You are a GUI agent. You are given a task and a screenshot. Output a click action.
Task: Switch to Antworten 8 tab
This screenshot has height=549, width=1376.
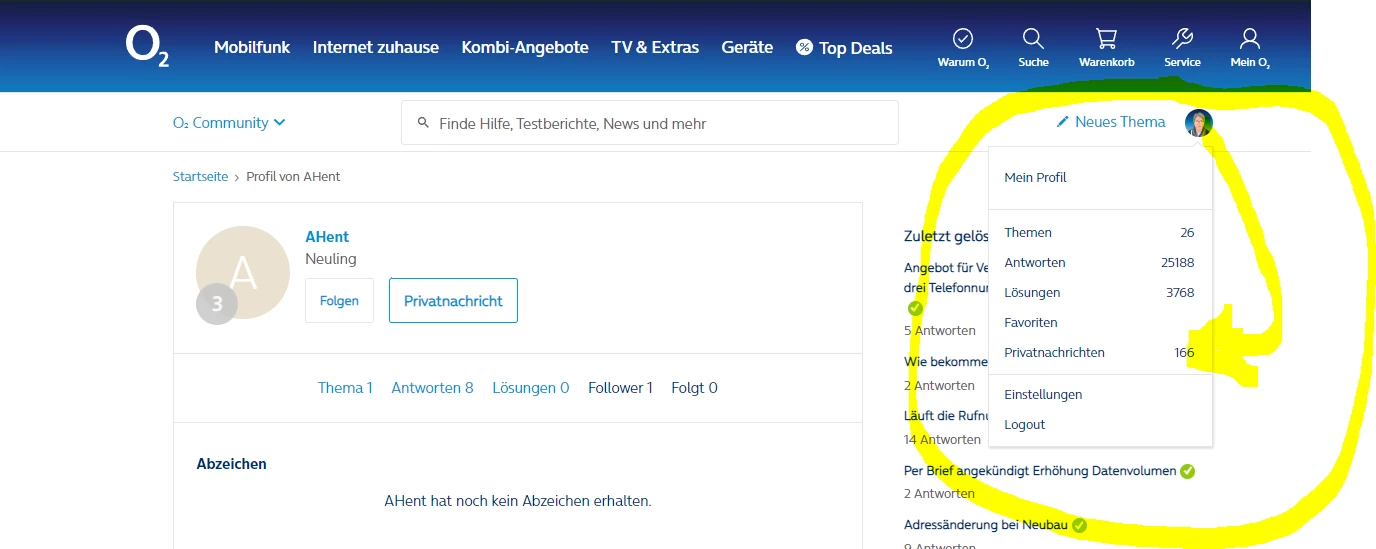(432, 387)
